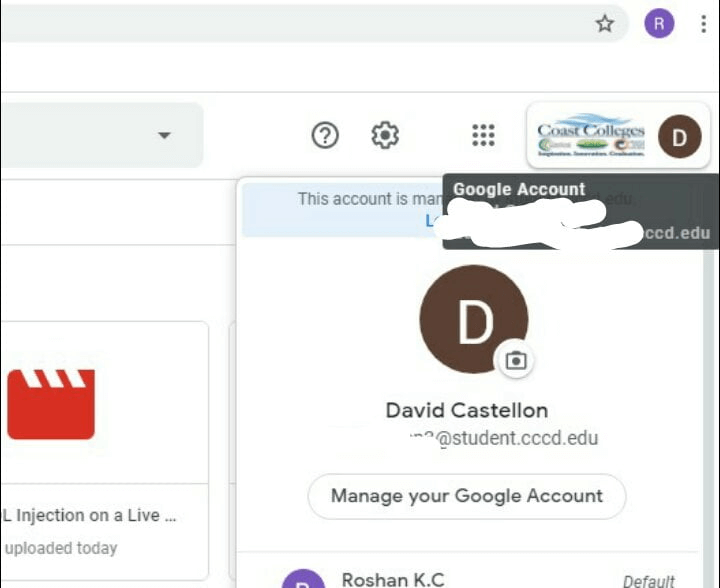Bookmark this page with the star icon
The height and width of the screenshot is (588, 720).
(x=605, y=23)
